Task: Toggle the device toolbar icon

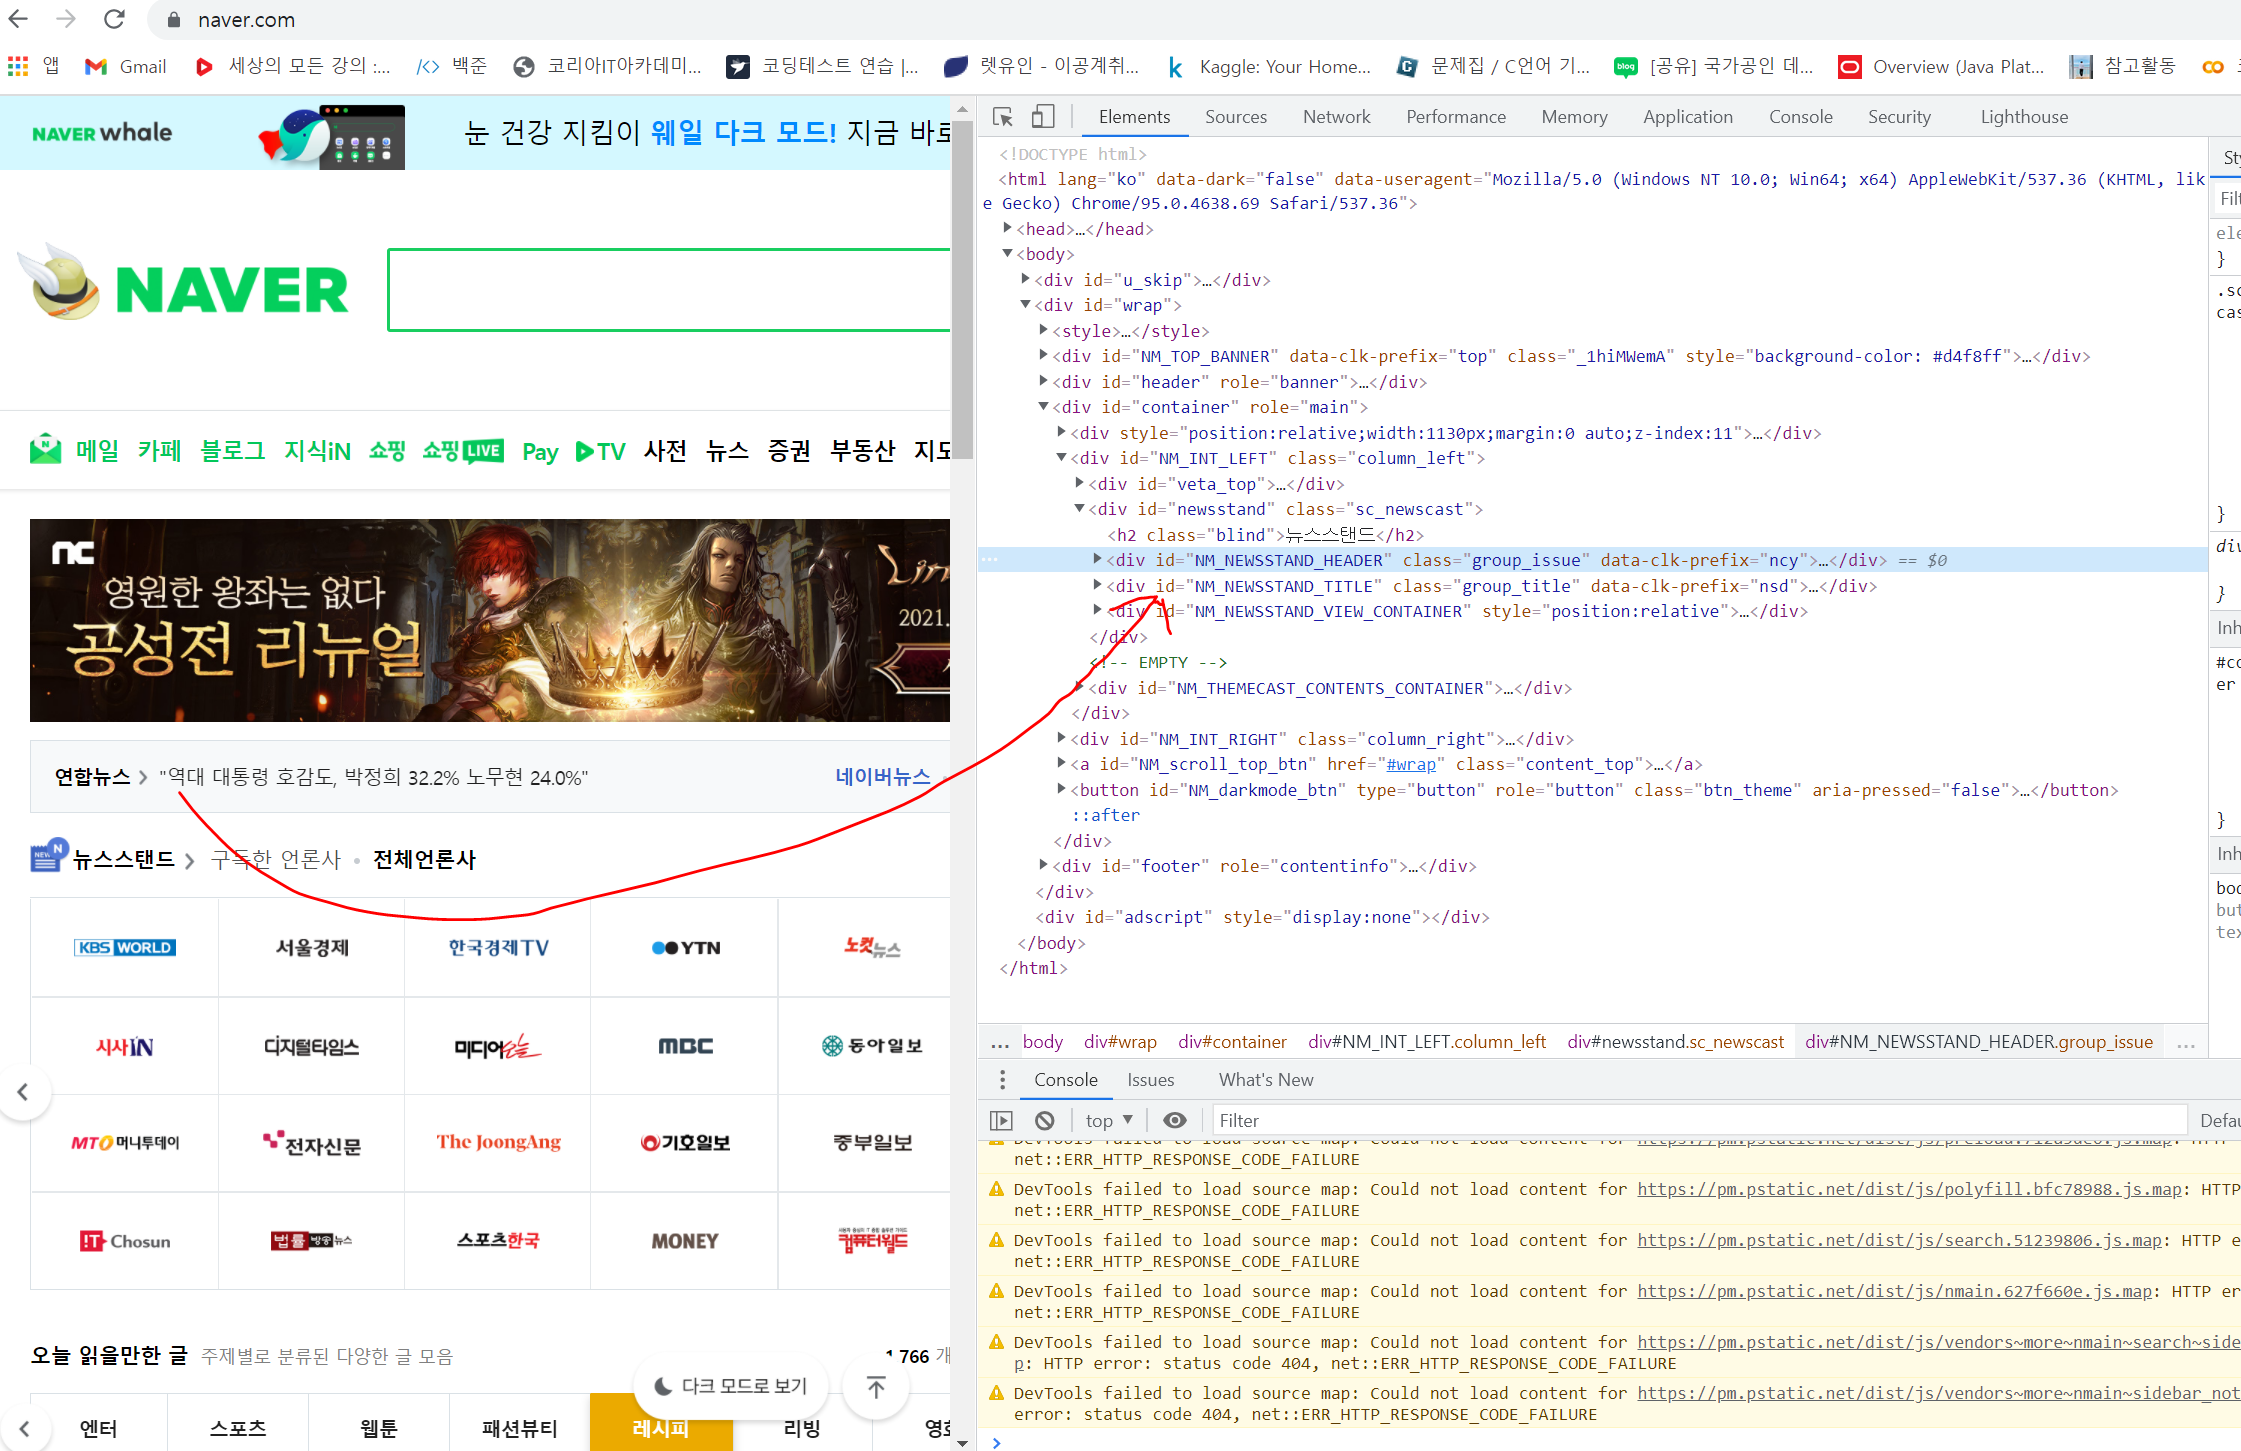Action: pos(1043,117)
